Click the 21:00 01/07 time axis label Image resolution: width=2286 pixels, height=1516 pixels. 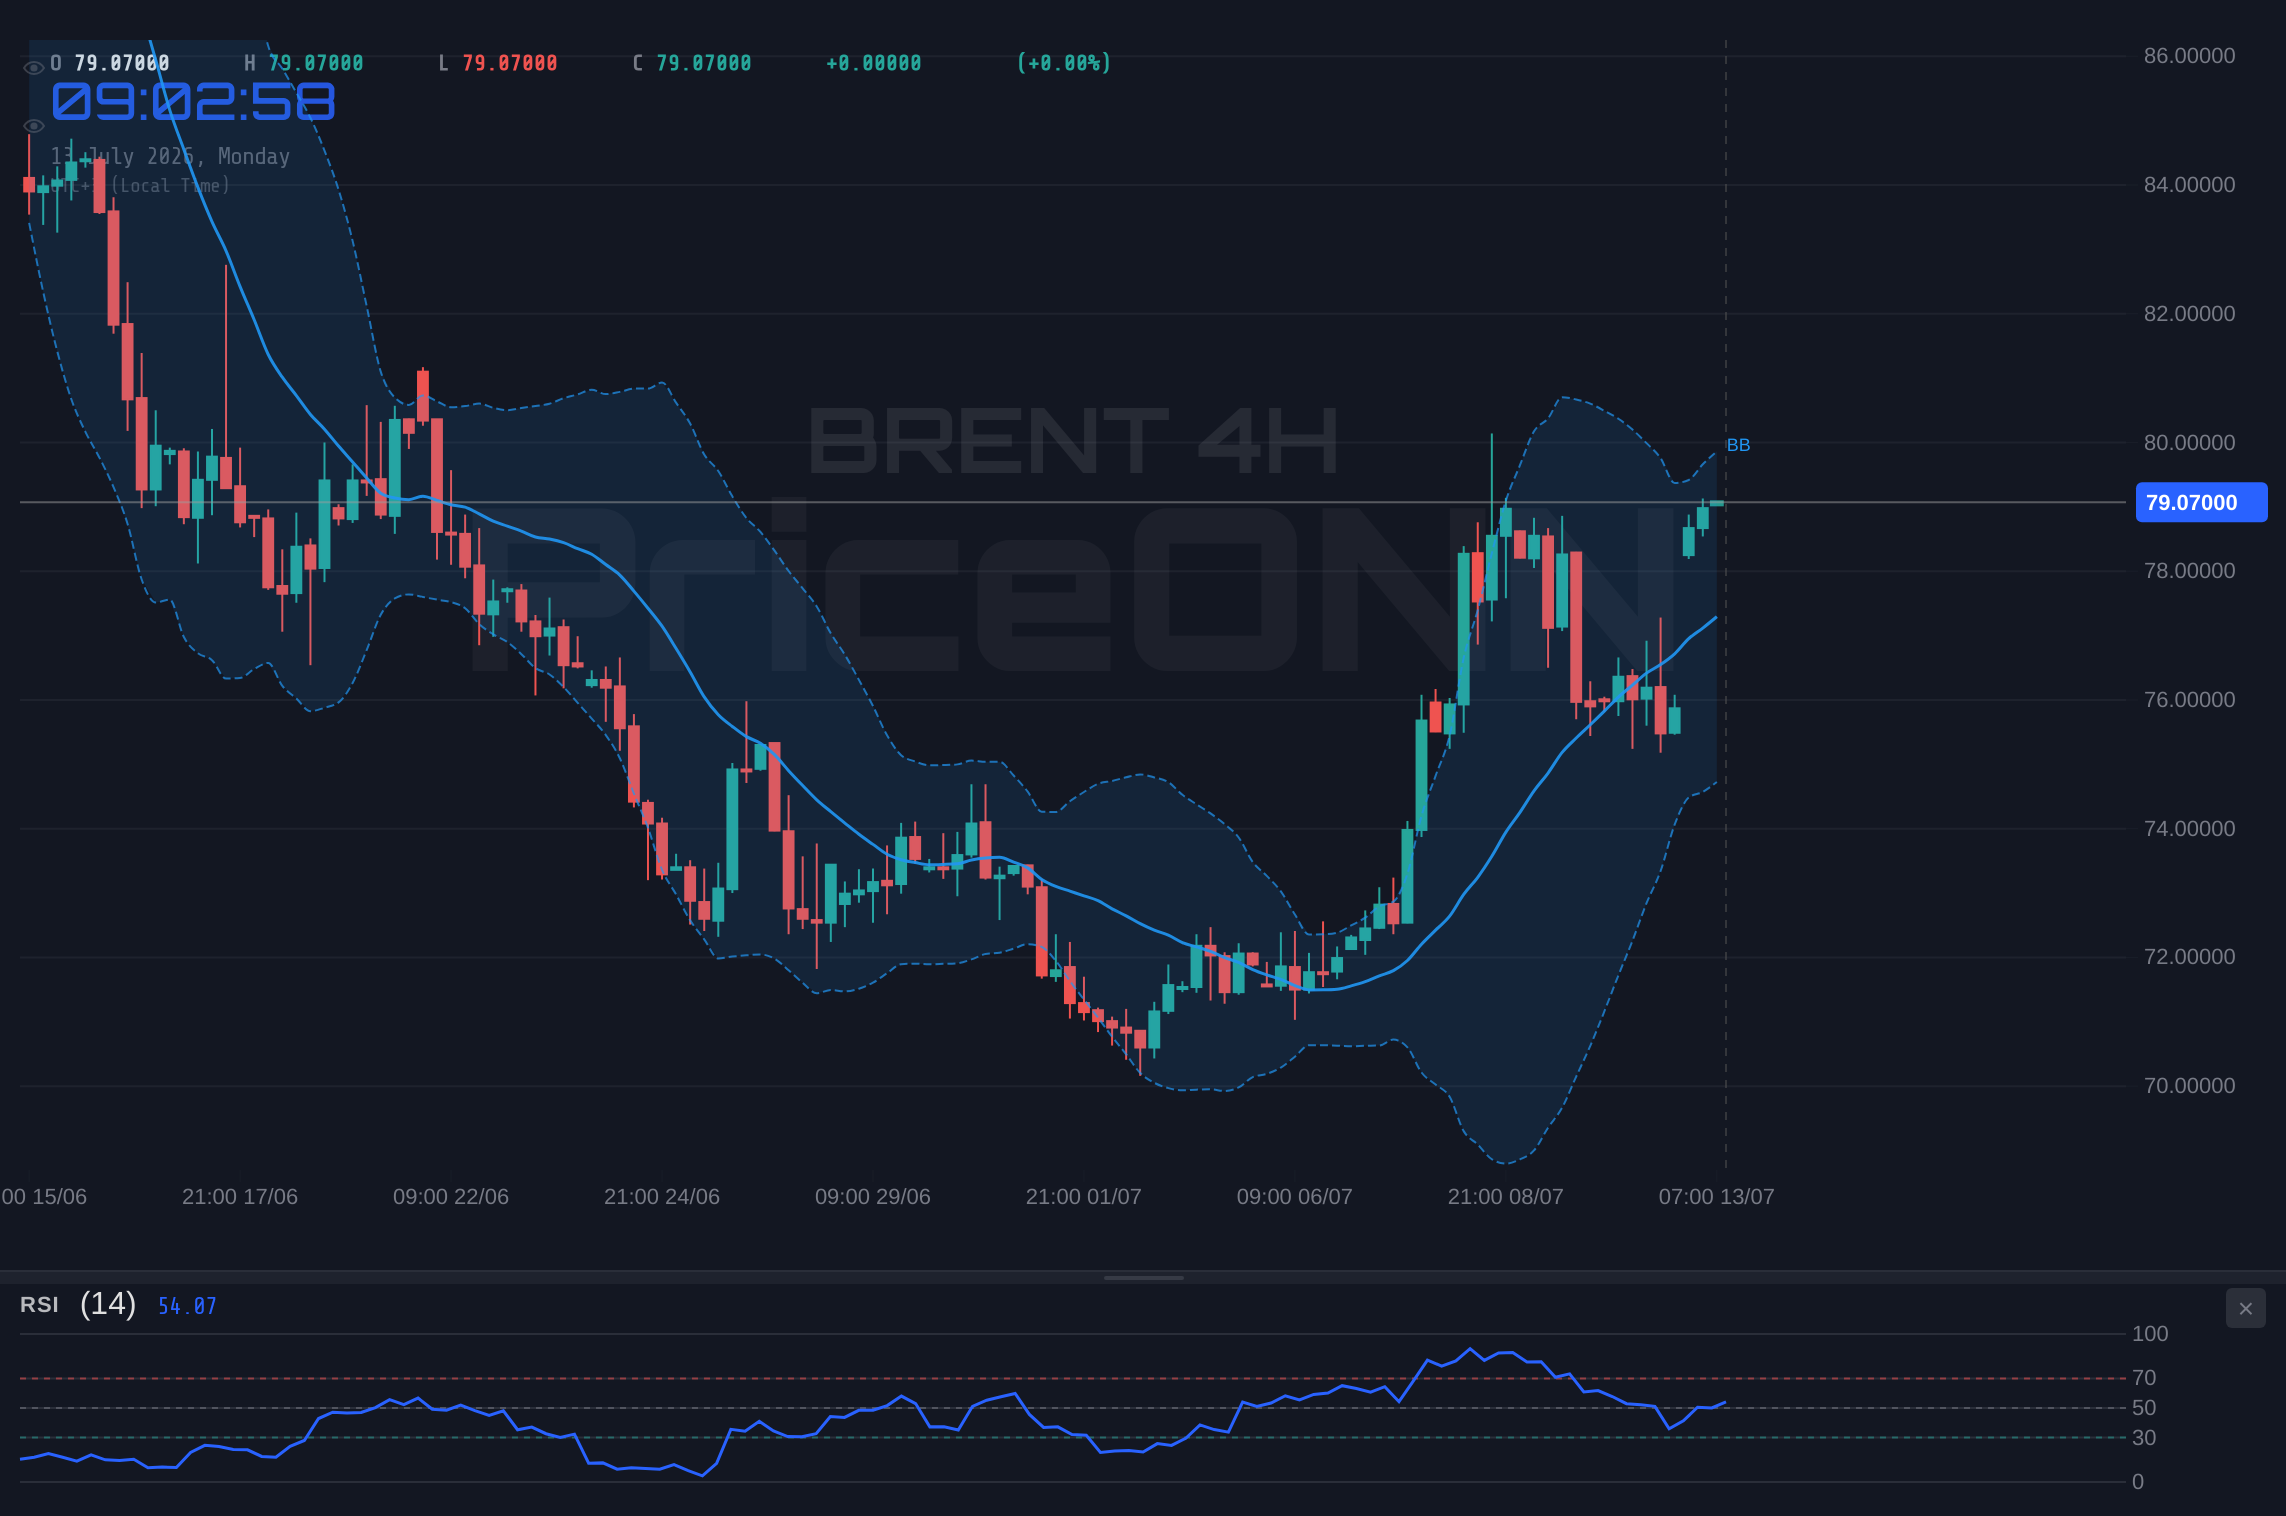tap(1084, 1197)
